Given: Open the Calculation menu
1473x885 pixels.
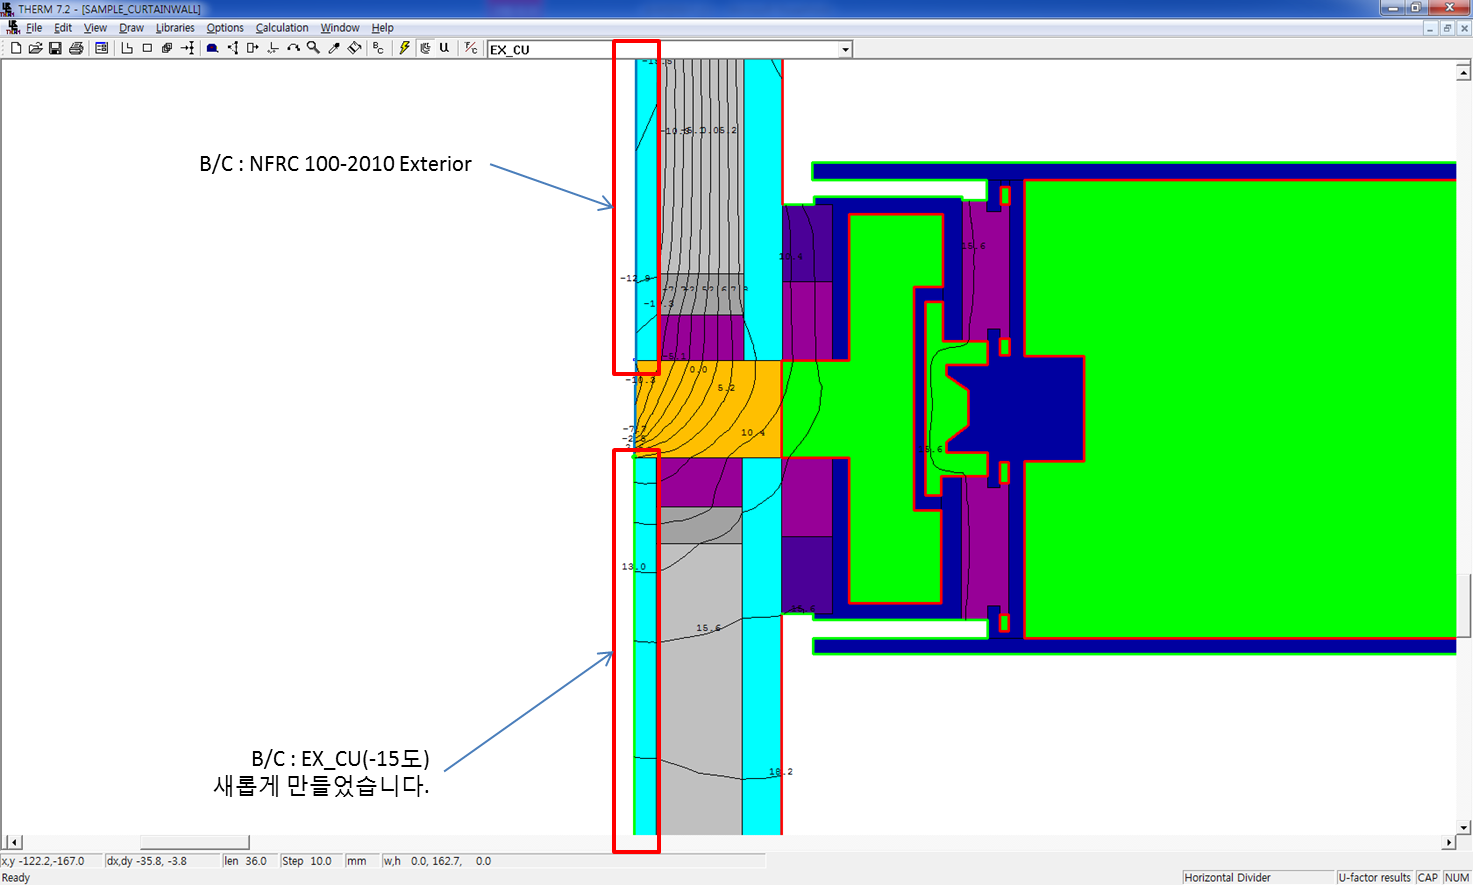Looking at the screenshot, I should pyautogui.click(x=282, y=28).
